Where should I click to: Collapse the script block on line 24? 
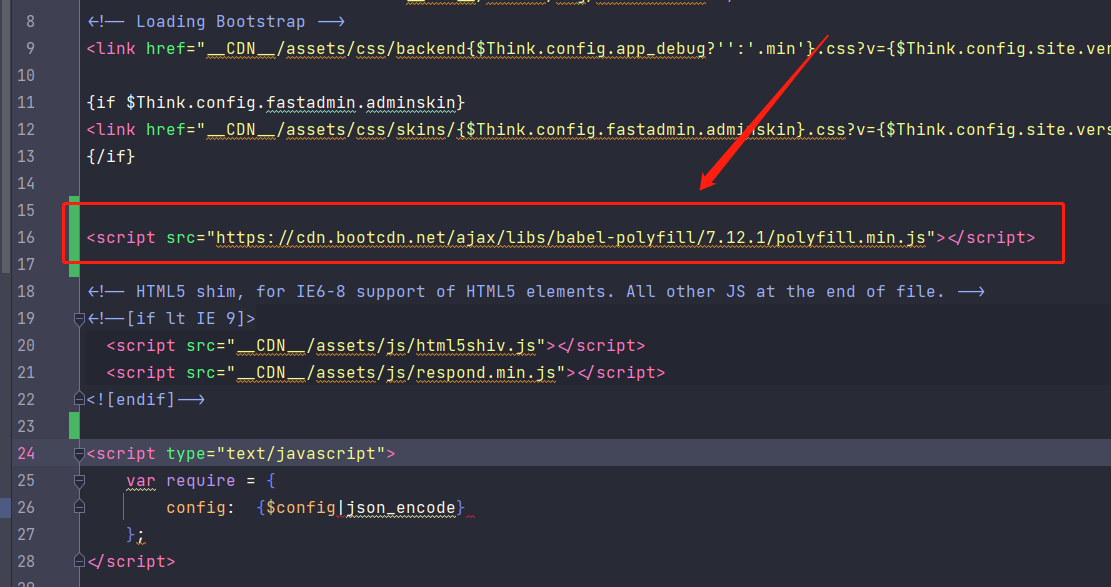pos(79,454)
